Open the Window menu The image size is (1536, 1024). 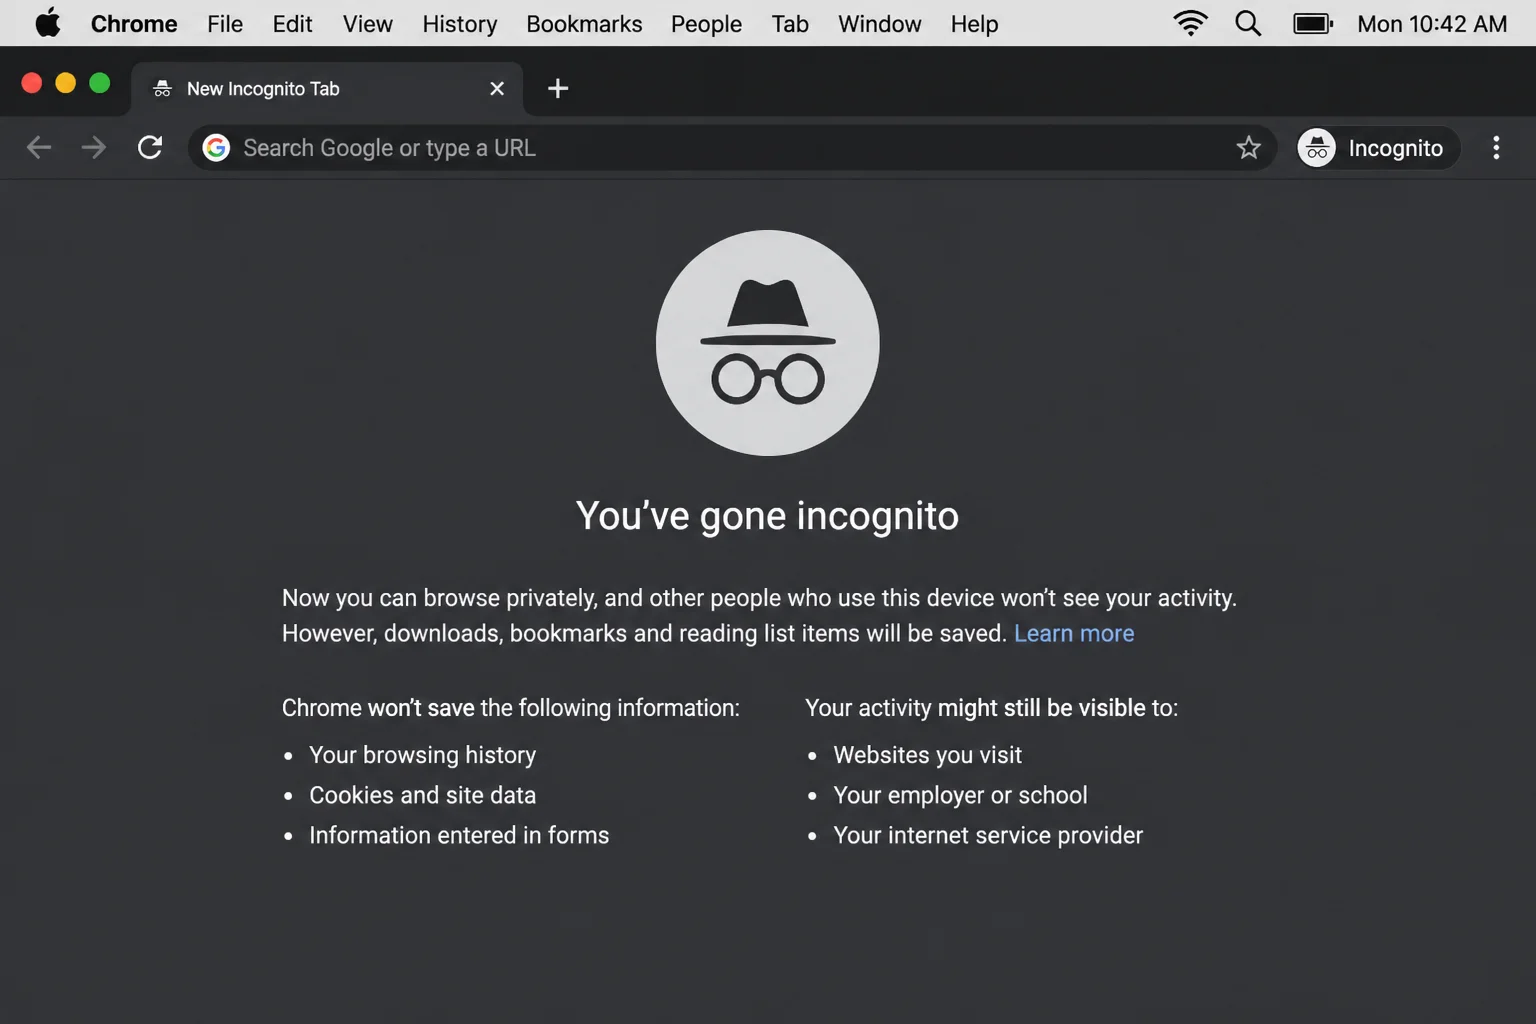(879, 24)
